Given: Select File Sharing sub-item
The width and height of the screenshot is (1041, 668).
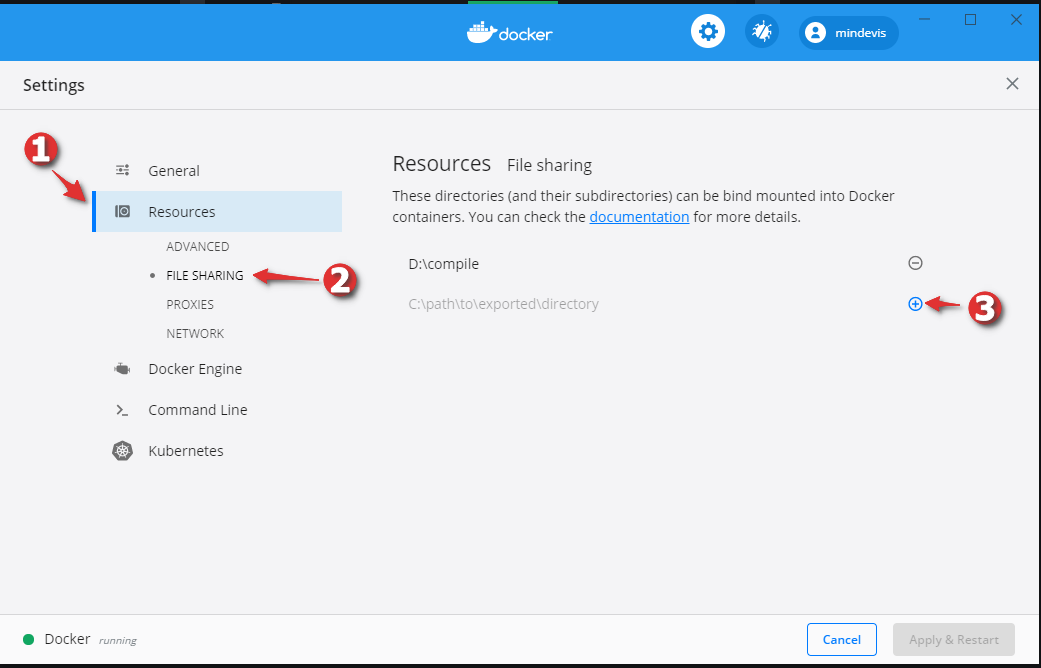Looking at the screenshot, I should [204, 276].
